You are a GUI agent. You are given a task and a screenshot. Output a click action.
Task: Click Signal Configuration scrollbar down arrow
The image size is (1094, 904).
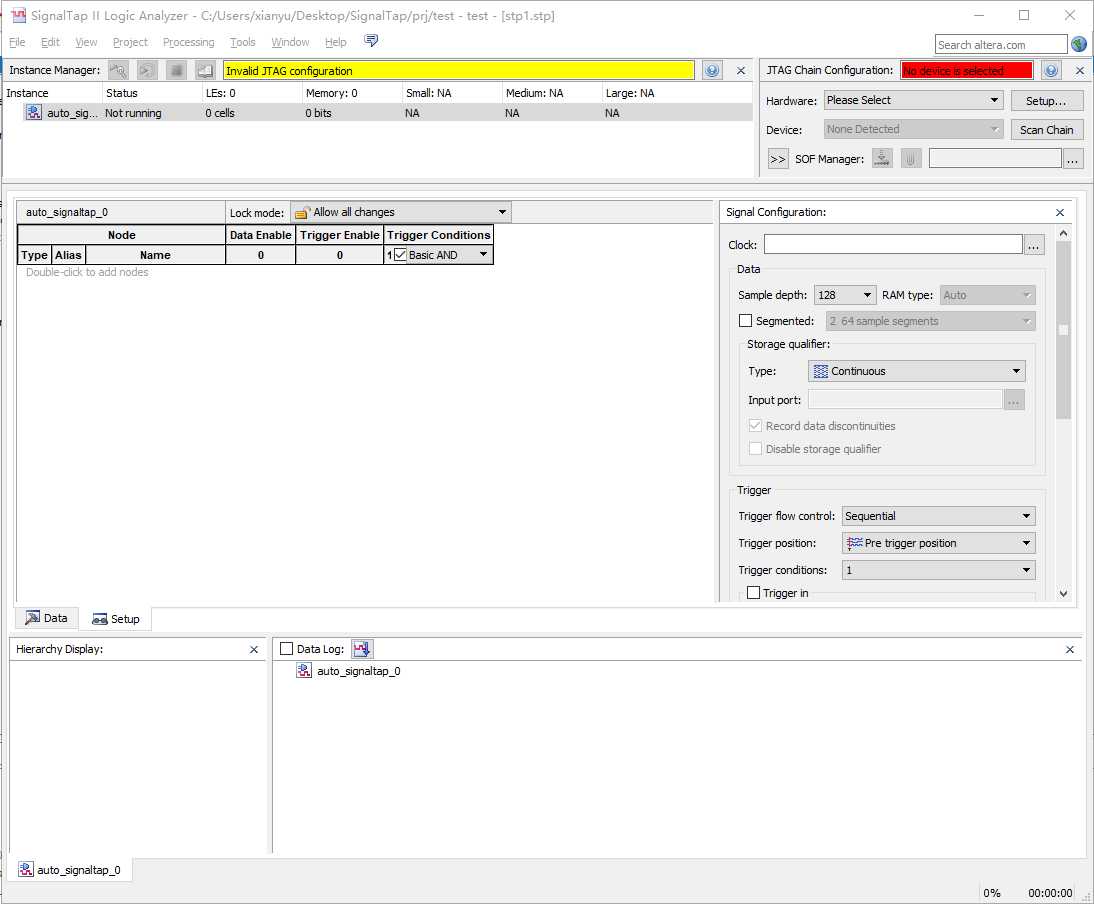pos(1063,594)
